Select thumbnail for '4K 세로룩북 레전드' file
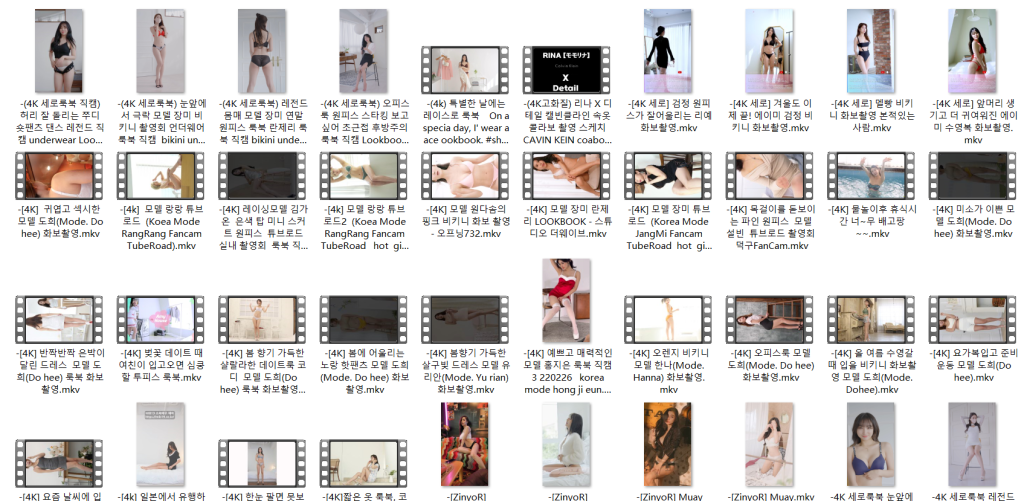Screen dimensions: 1024x501 coord(972,444)
